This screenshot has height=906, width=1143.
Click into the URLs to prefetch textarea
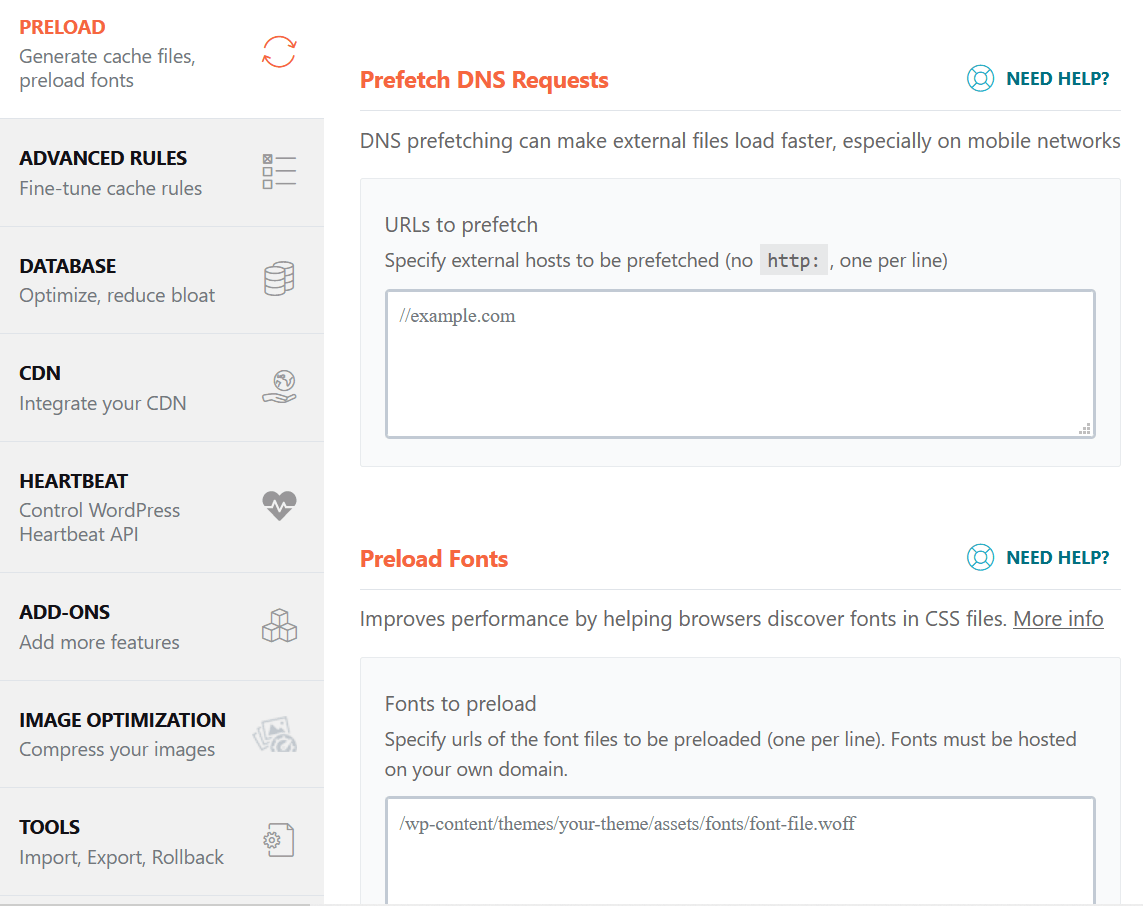pos(740,364)
